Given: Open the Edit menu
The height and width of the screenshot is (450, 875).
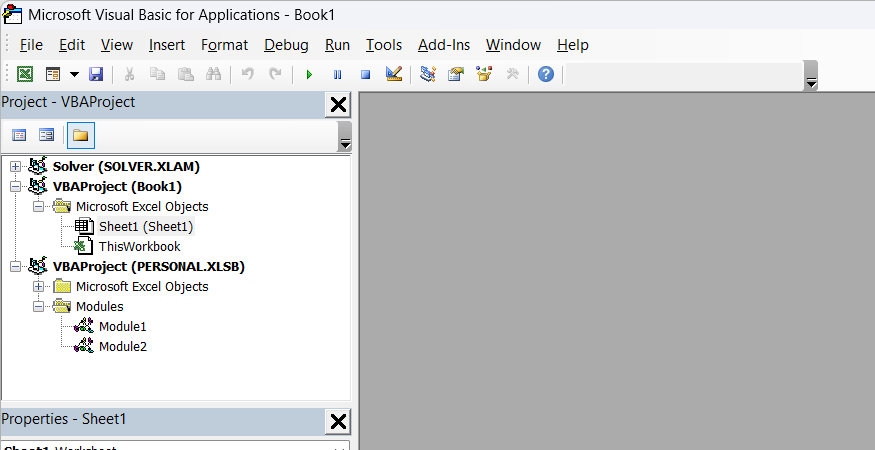Looking at the screenshot, I should coord(72,45).
